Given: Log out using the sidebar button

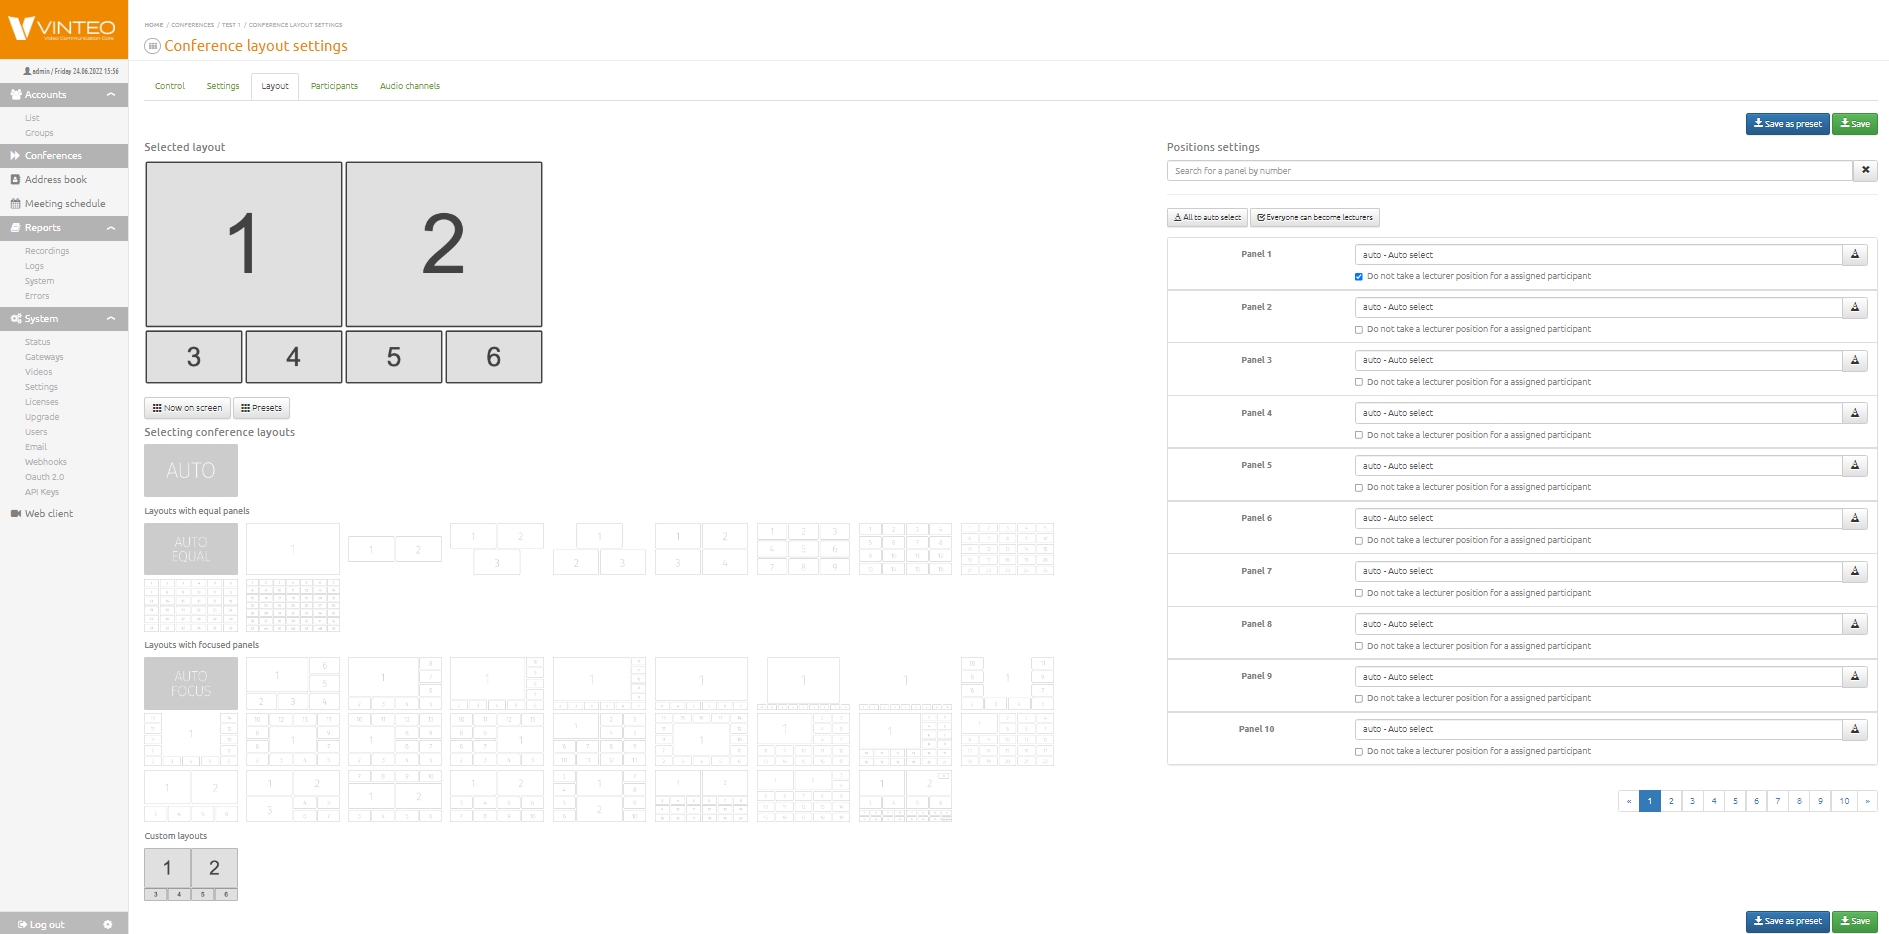Looking at the screenshot, I should (x=41, y=925).
